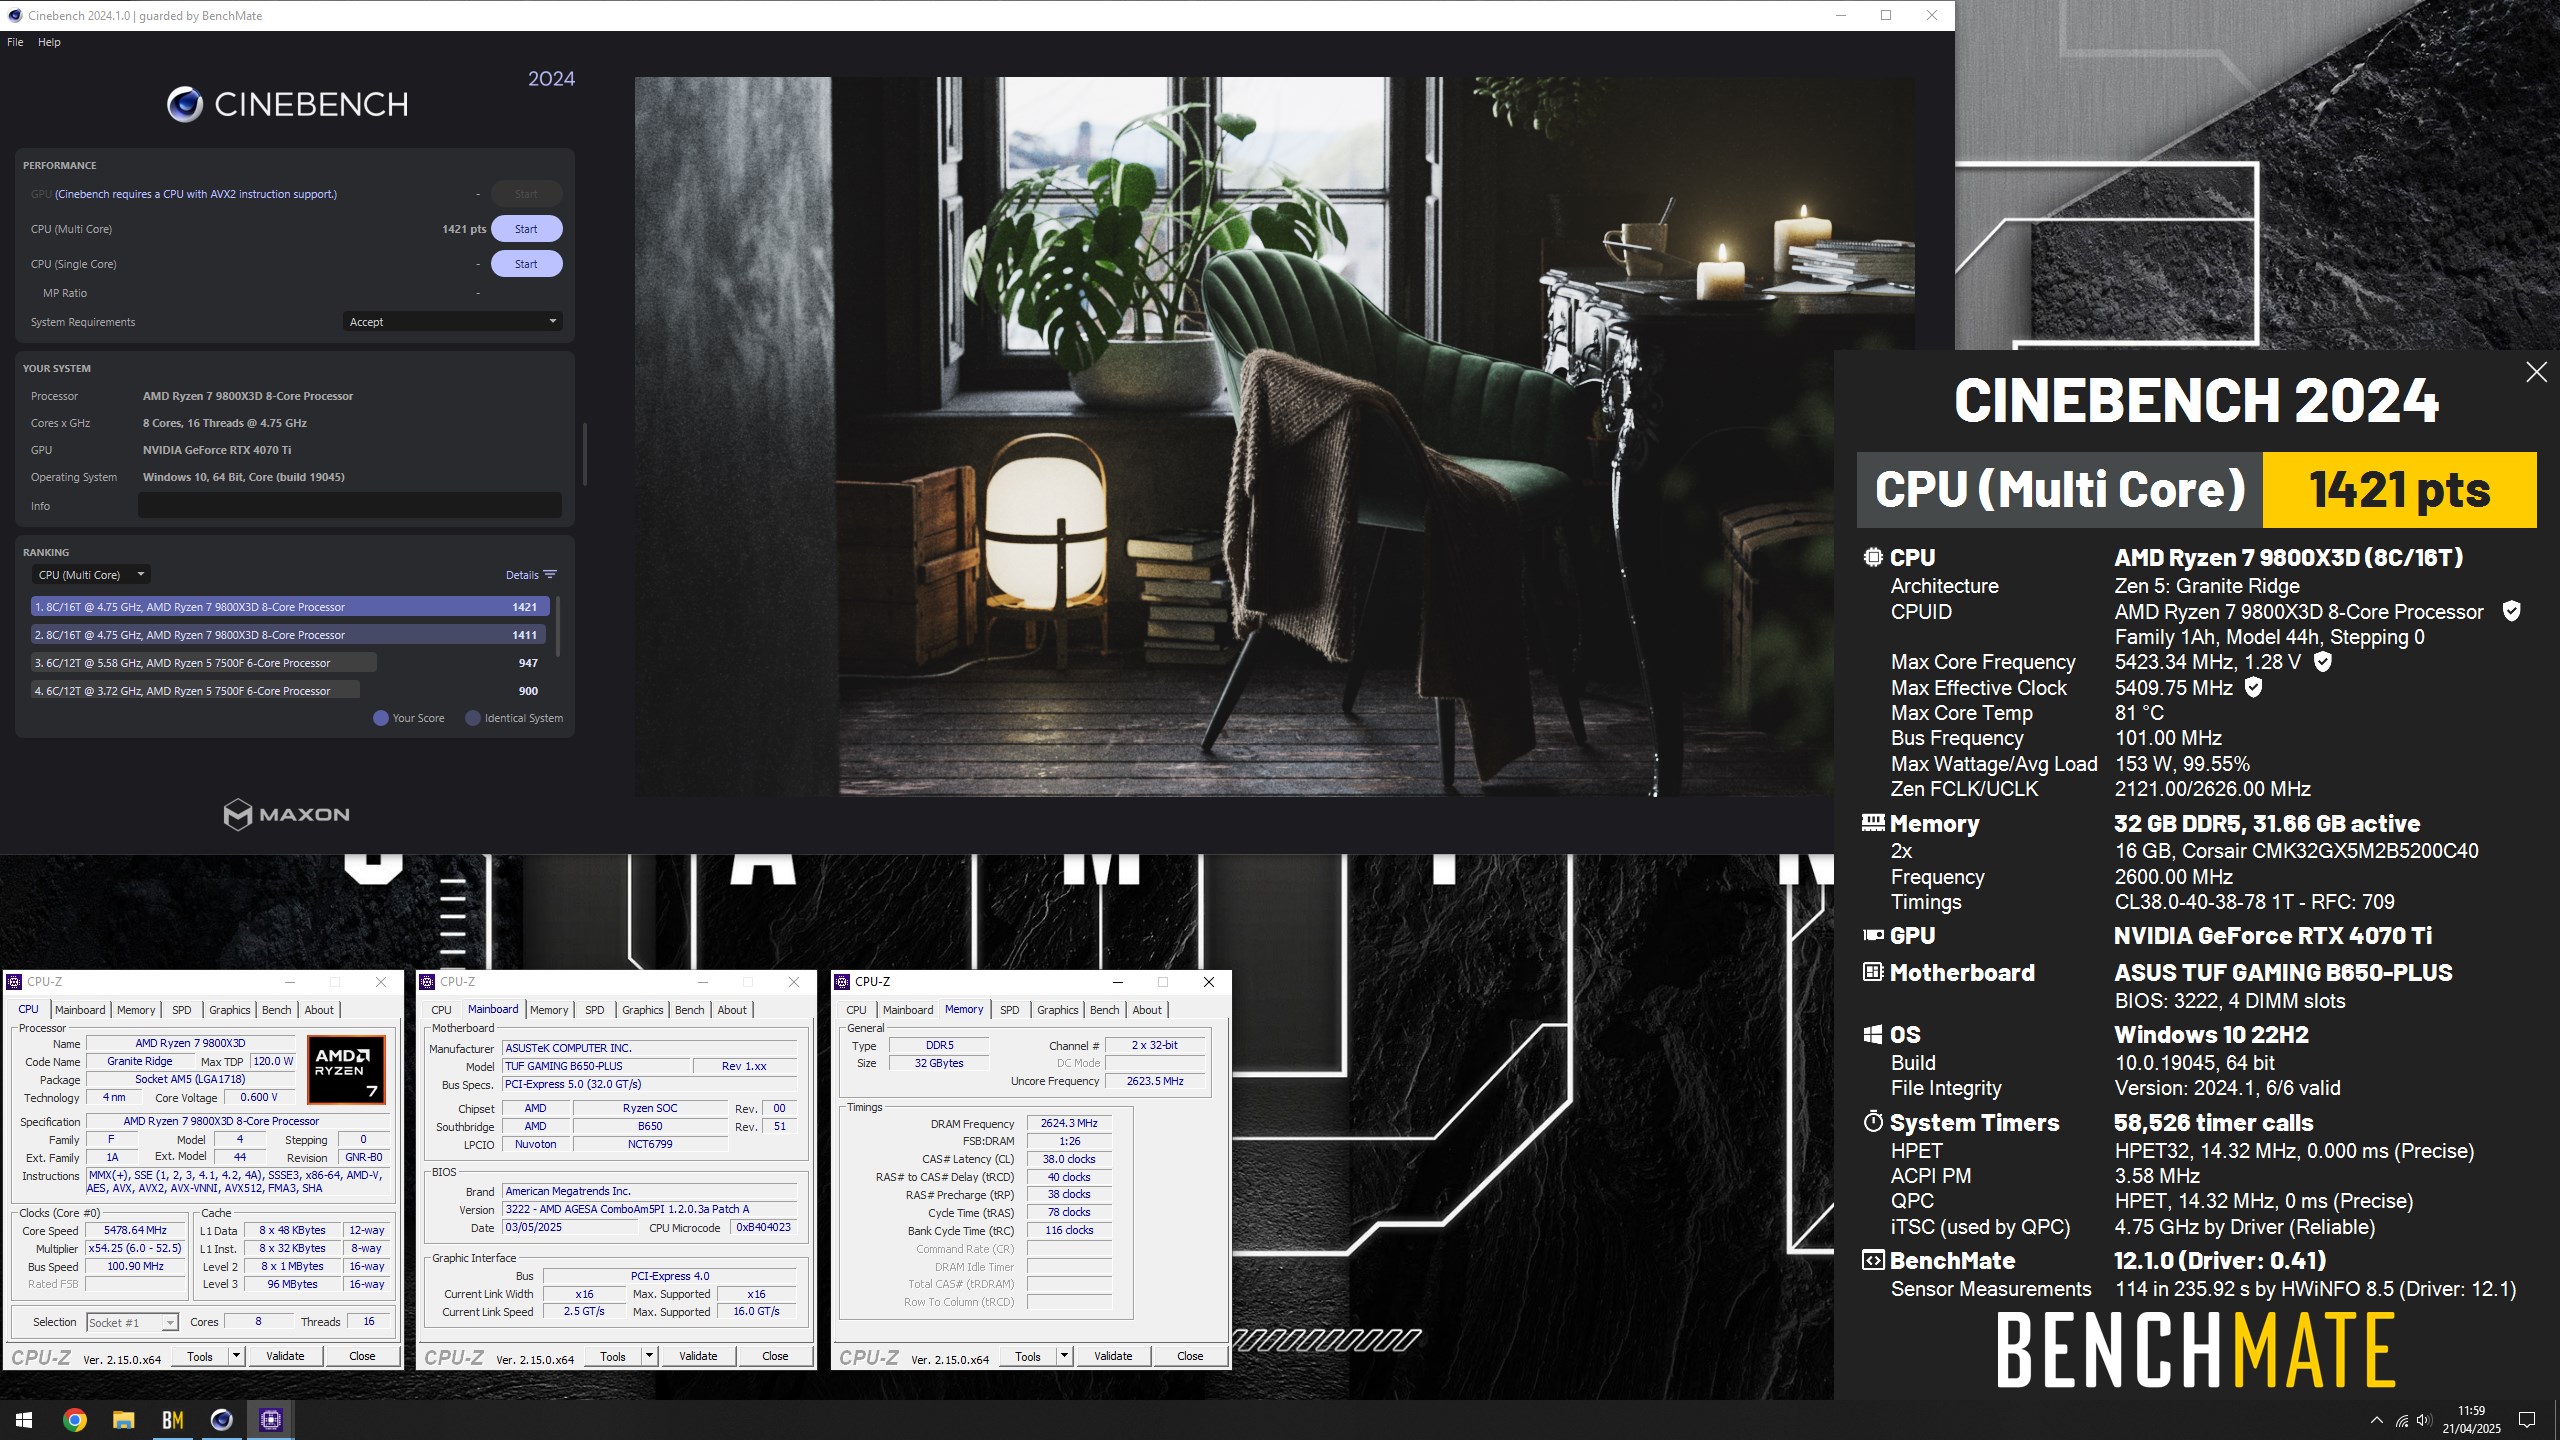Click the Details filter icon in Ranking
The width and height of the screenshot is (2560, 1440).
pyautogui.click(x=550, y=575)
